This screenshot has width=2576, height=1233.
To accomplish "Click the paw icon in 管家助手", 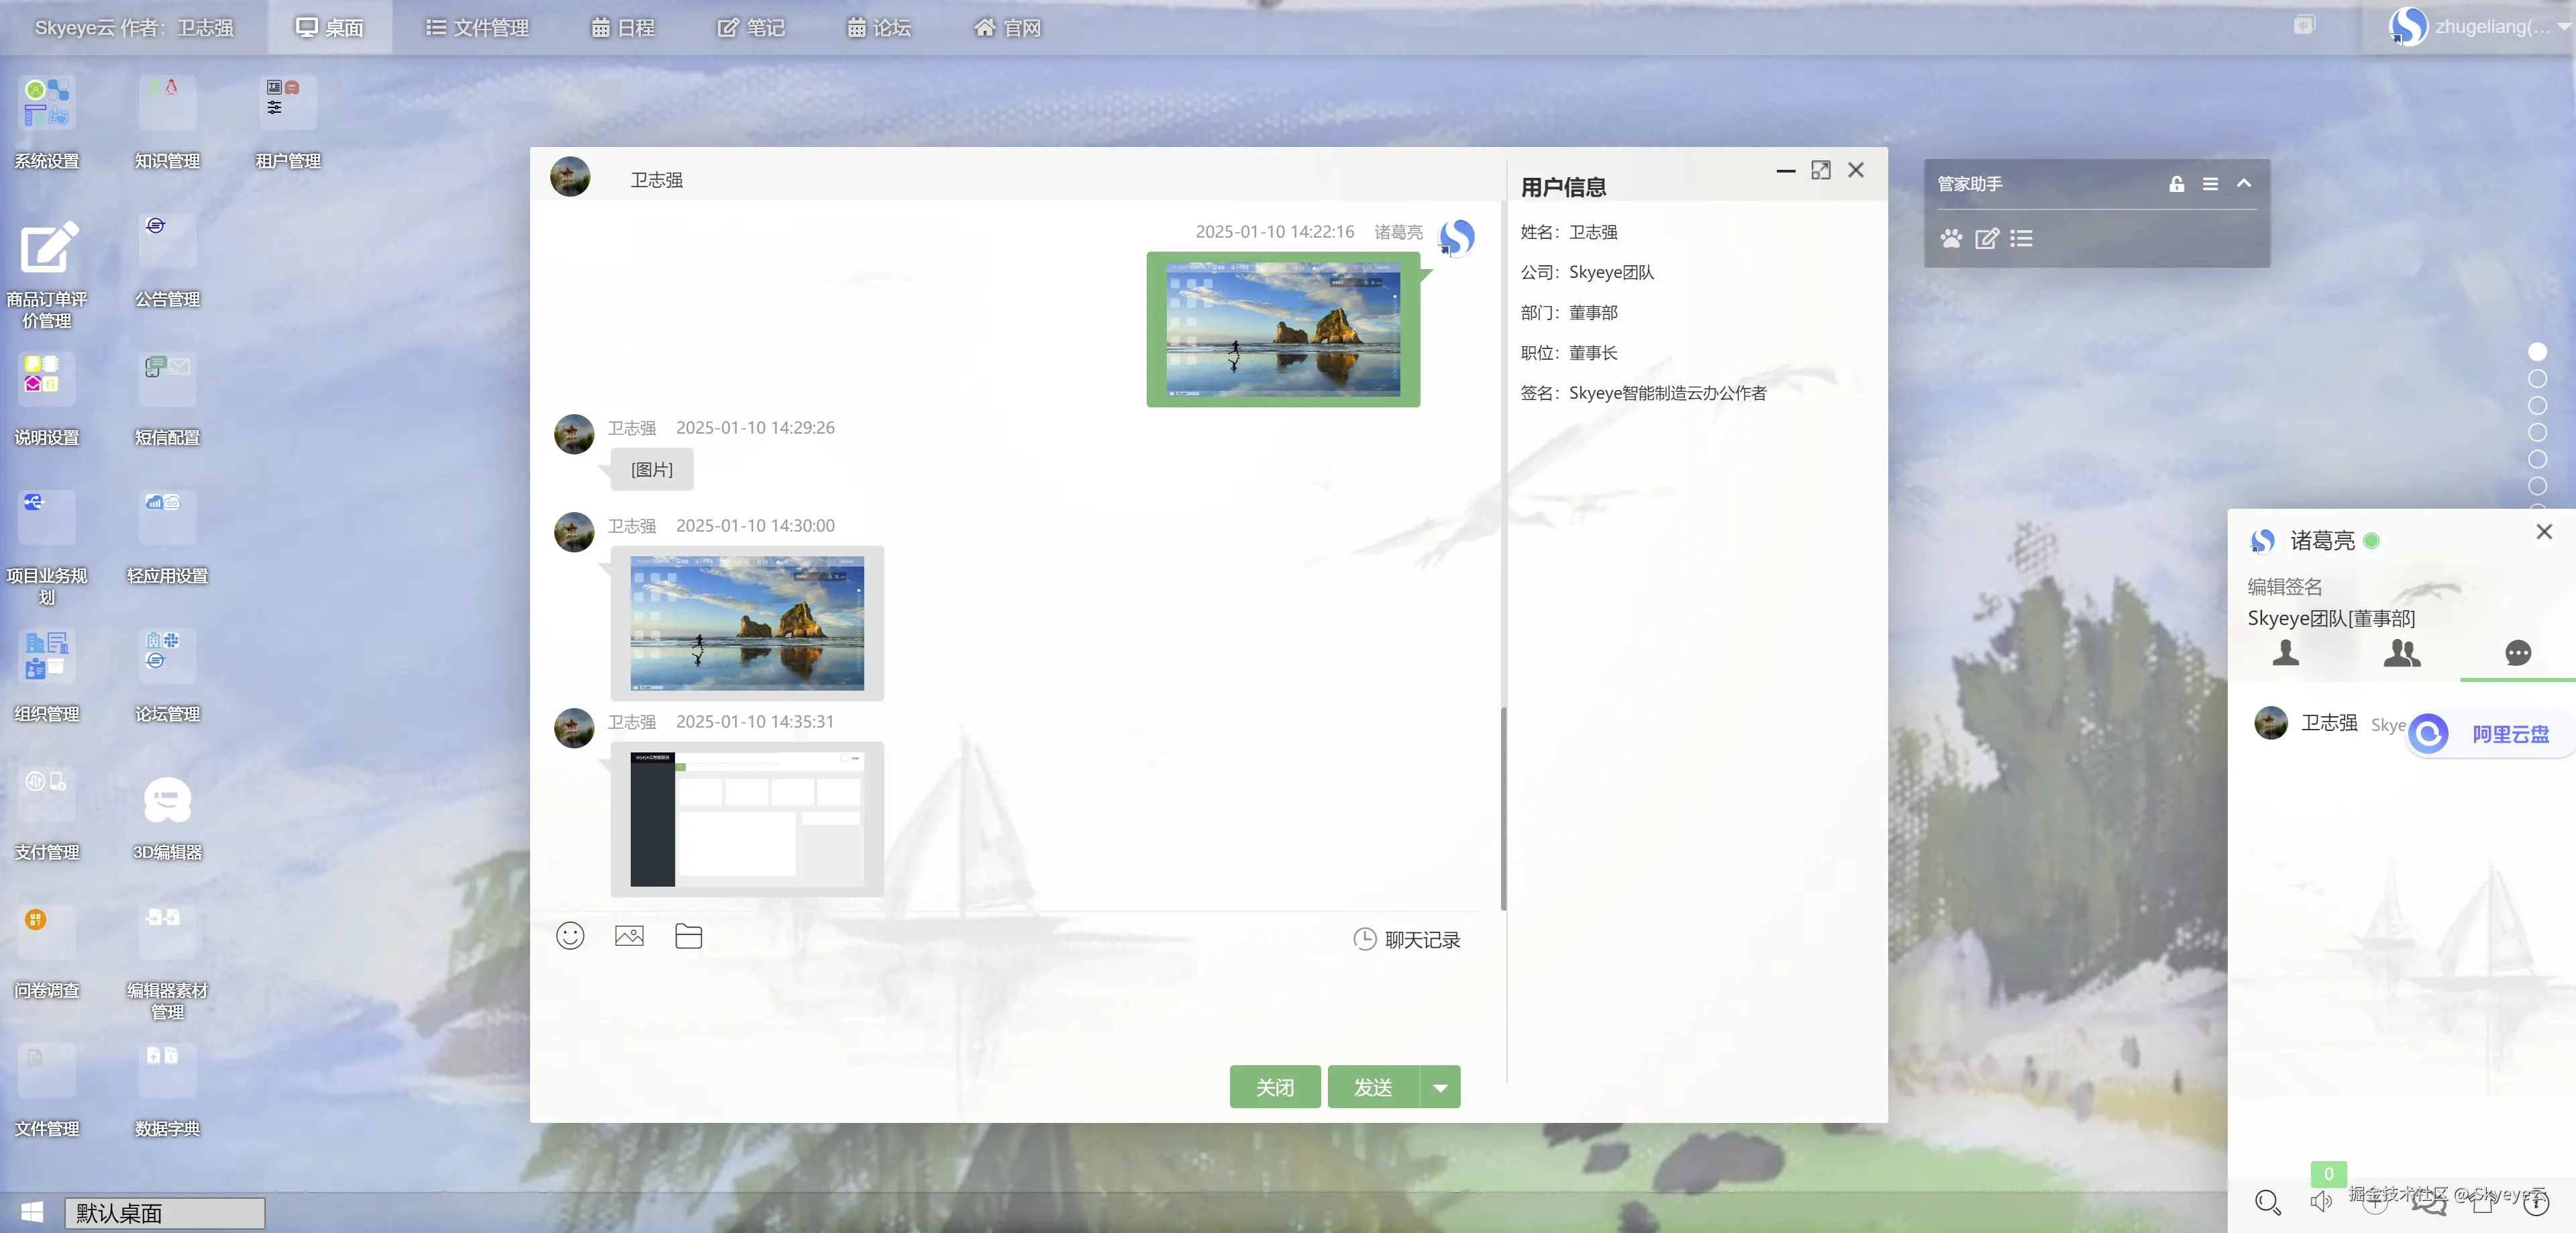I will click(1951, 238).
